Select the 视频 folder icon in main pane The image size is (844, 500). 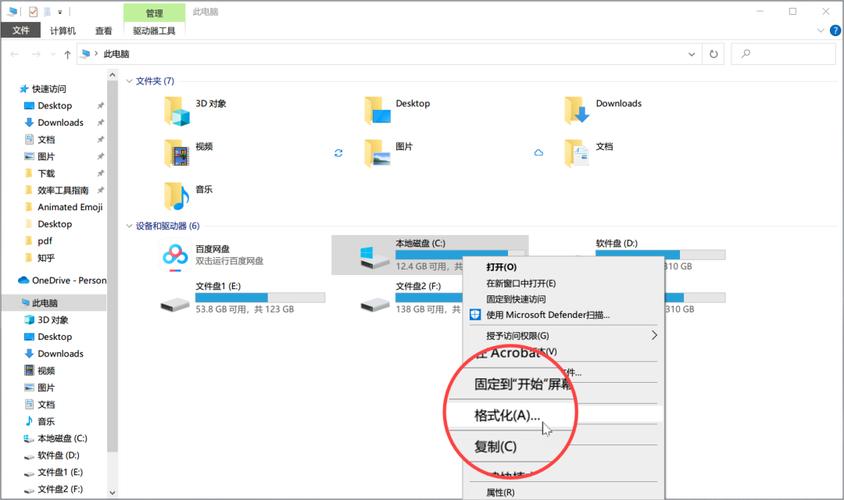(176, 152)
